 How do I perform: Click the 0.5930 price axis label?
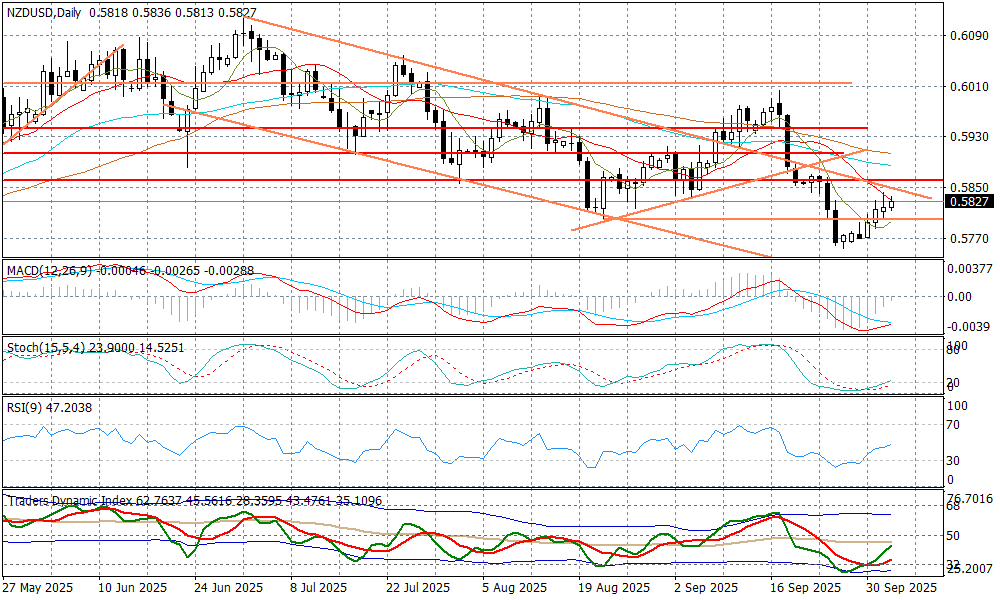click(x=966, y=136)
